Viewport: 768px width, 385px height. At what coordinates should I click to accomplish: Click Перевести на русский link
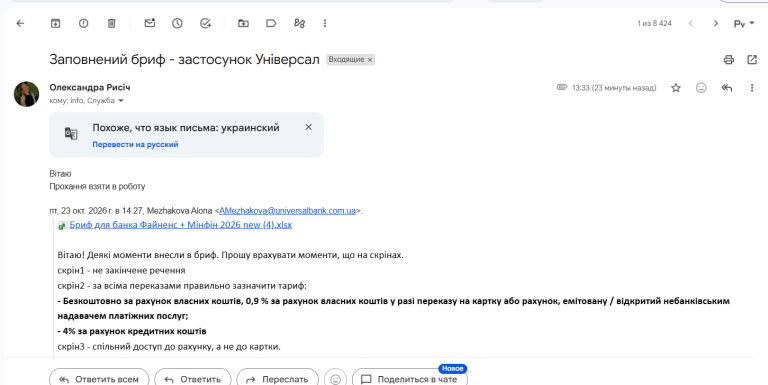point(135,144)
